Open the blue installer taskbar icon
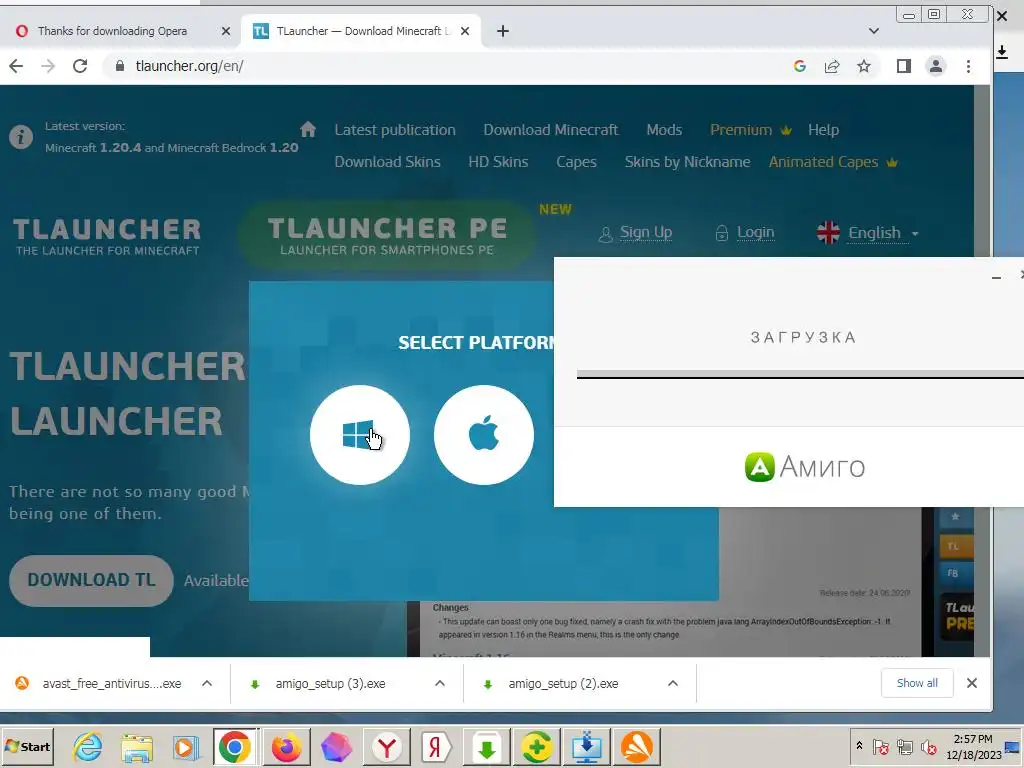The image size is (1024, 768). tap(586, 747)
